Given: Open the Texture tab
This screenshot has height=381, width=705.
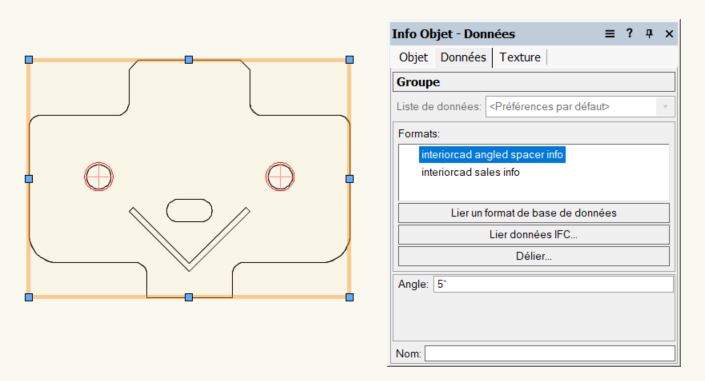Looking at the screenshot, I should point(520,58).
